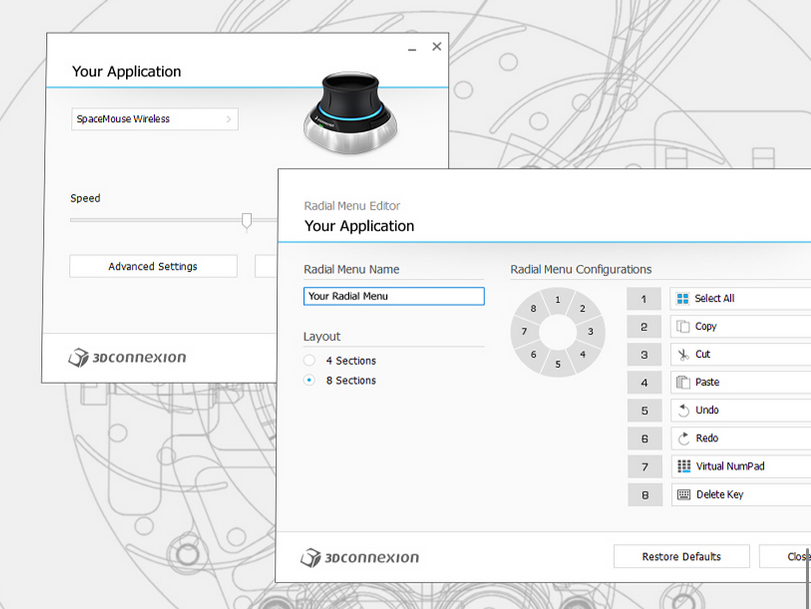The image size is (811, 609).
Task: Click the Redo arrow icon
Action: [683, 438]
